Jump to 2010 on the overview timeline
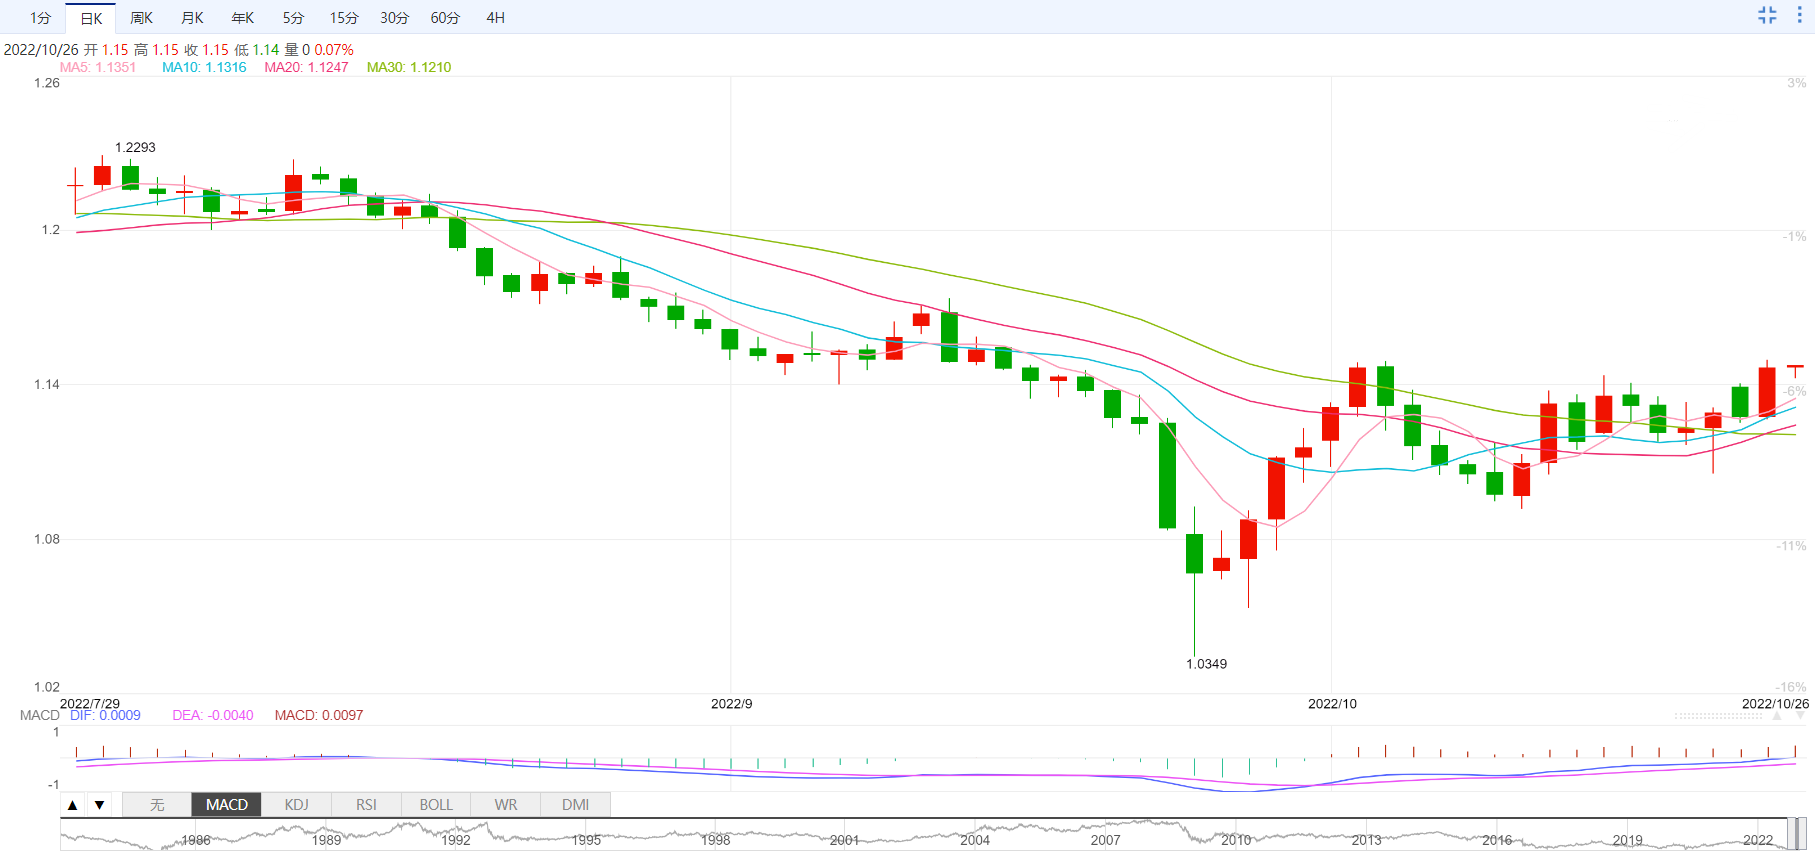 click(1236, 840)
